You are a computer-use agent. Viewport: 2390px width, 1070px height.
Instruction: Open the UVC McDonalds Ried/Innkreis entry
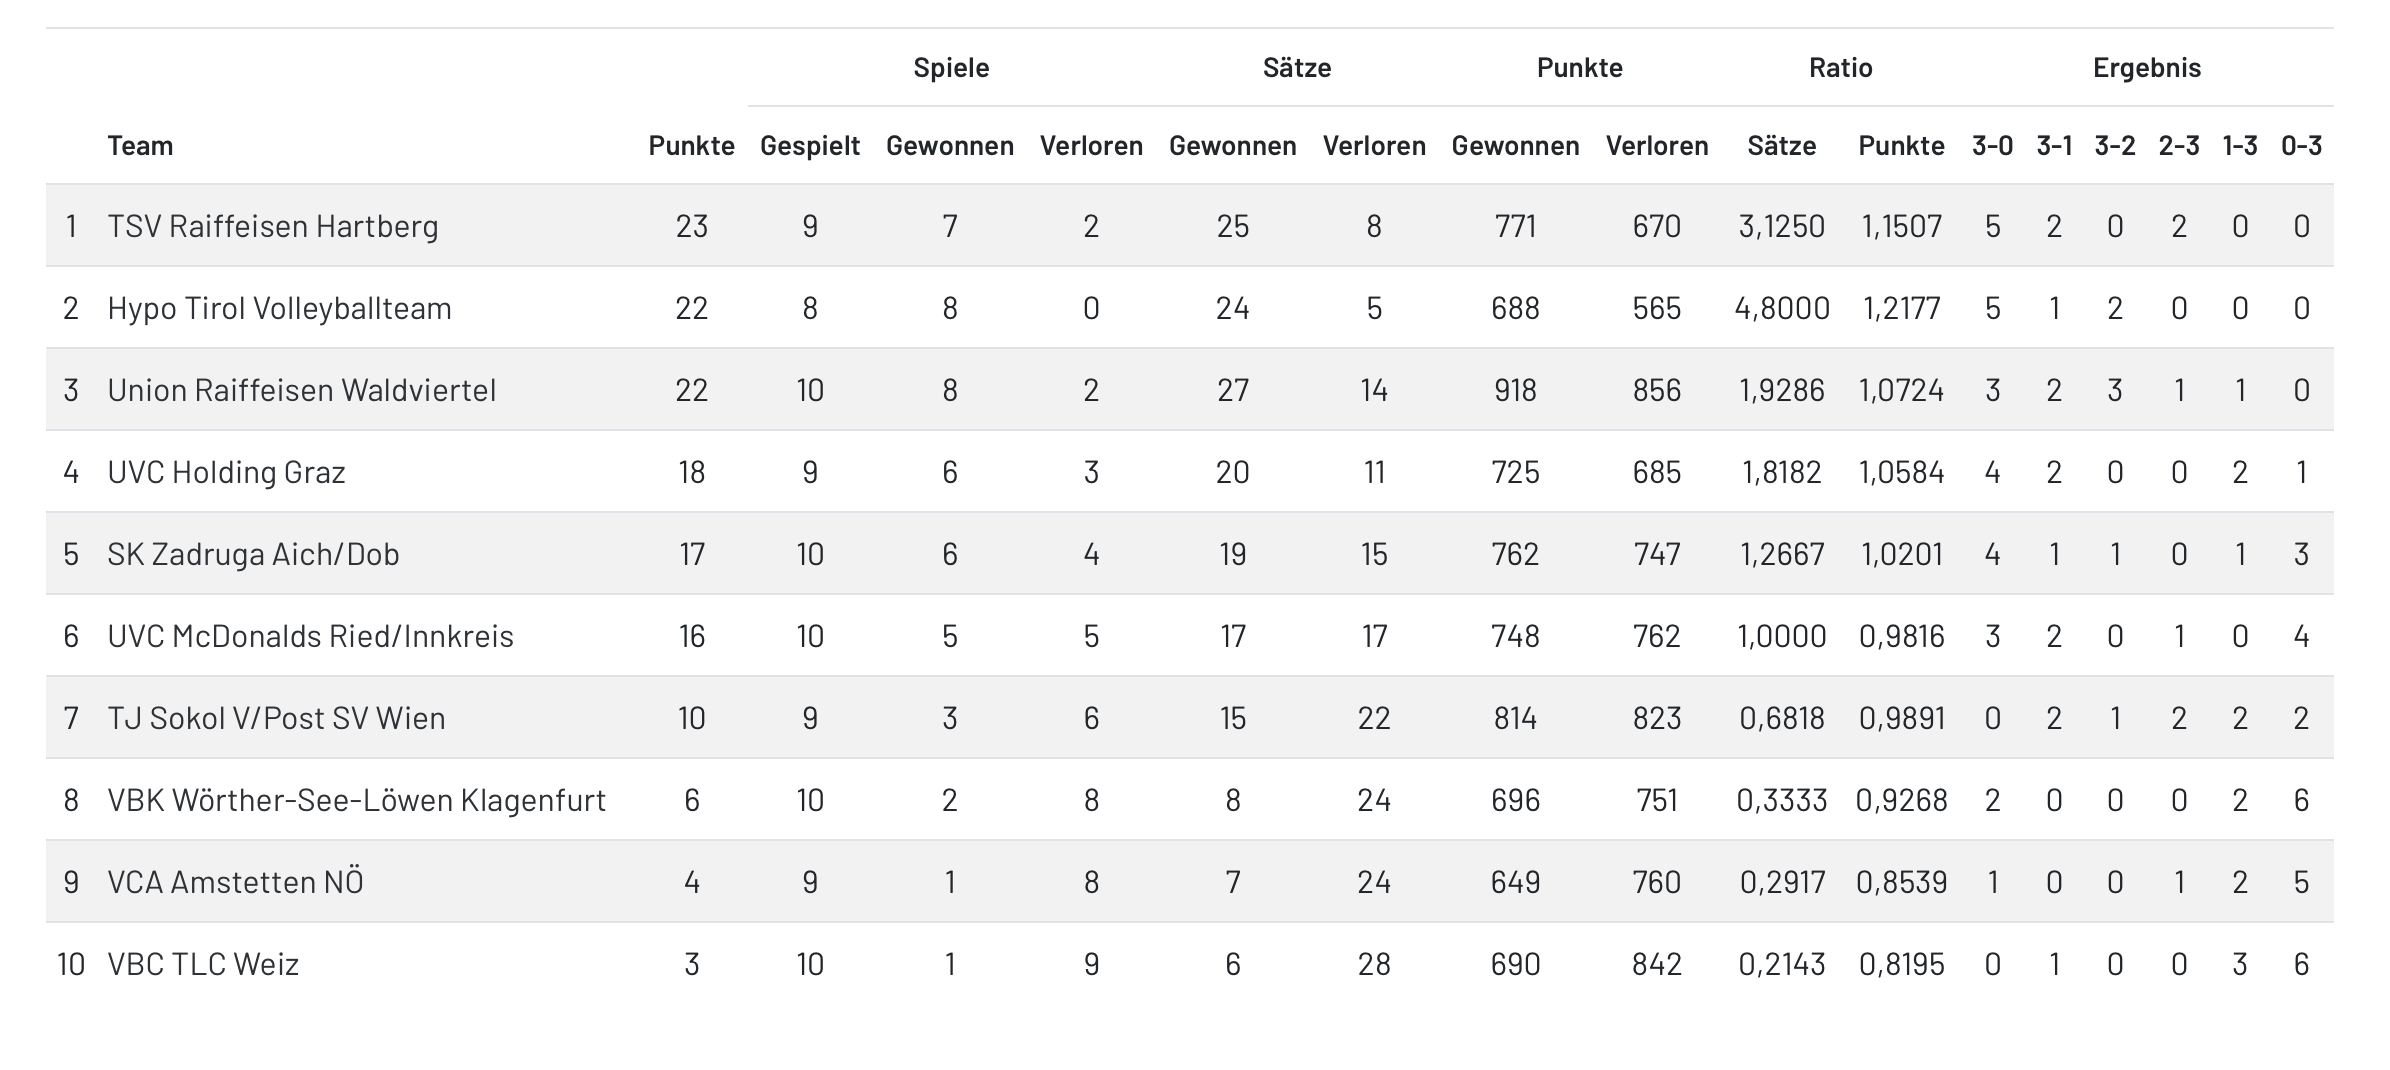click(x=310, y=636)
